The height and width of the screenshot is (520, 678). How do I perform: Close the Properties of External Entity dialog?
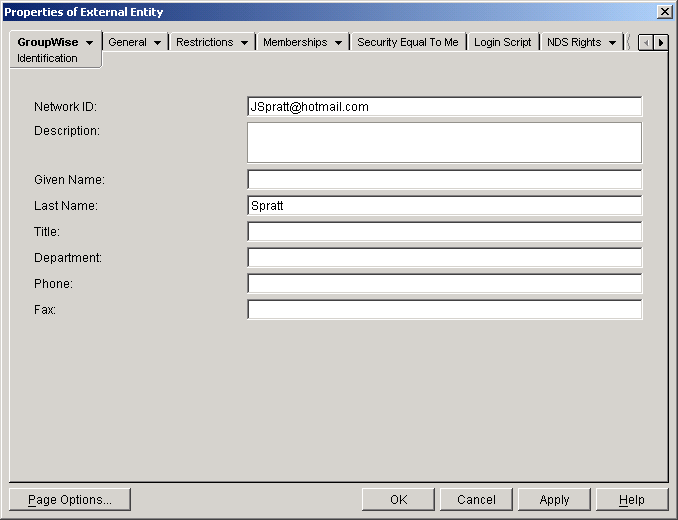coord(664,12)
